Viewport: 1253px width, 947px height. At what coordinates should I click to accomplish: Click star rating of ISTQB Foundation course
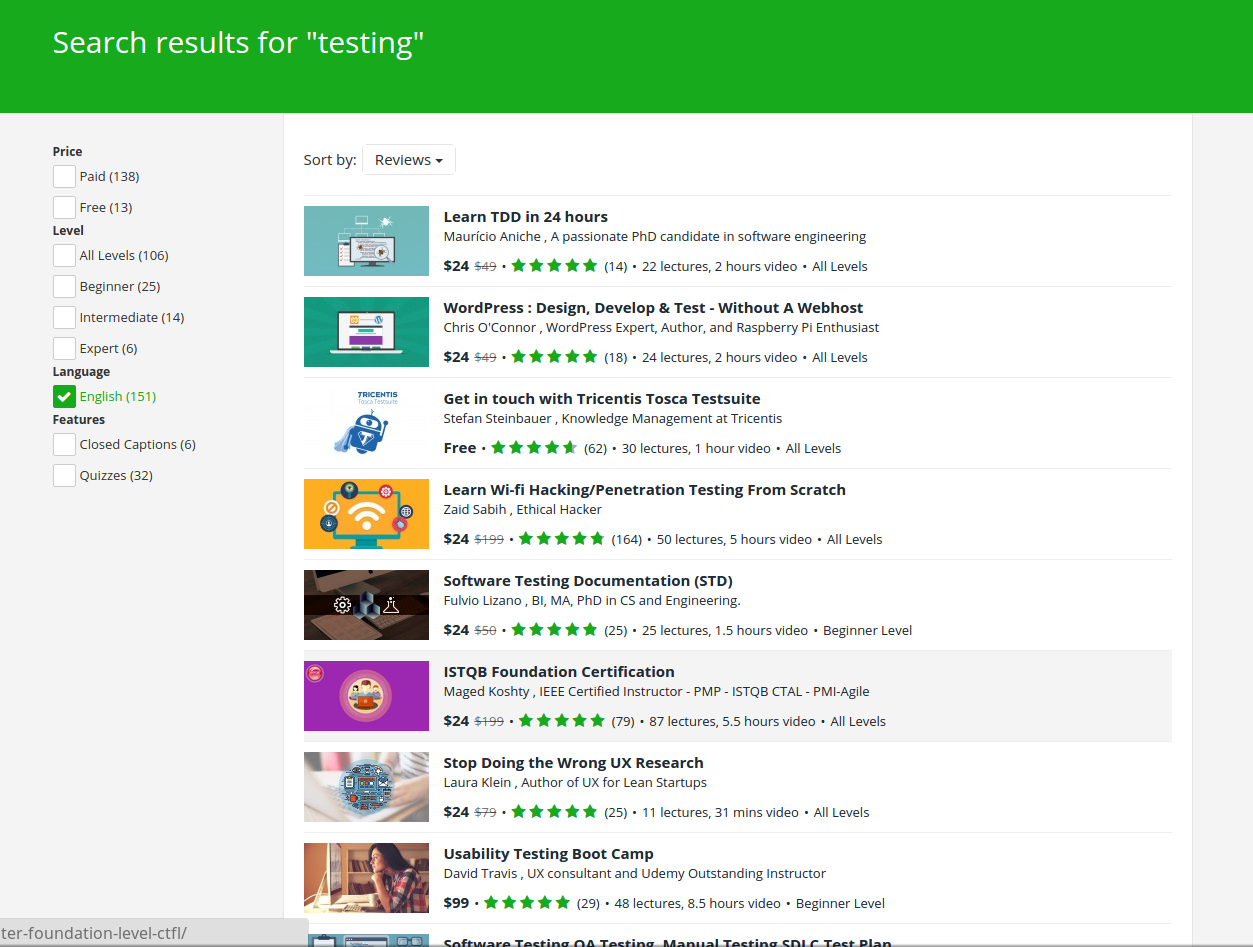click(562, 721)
